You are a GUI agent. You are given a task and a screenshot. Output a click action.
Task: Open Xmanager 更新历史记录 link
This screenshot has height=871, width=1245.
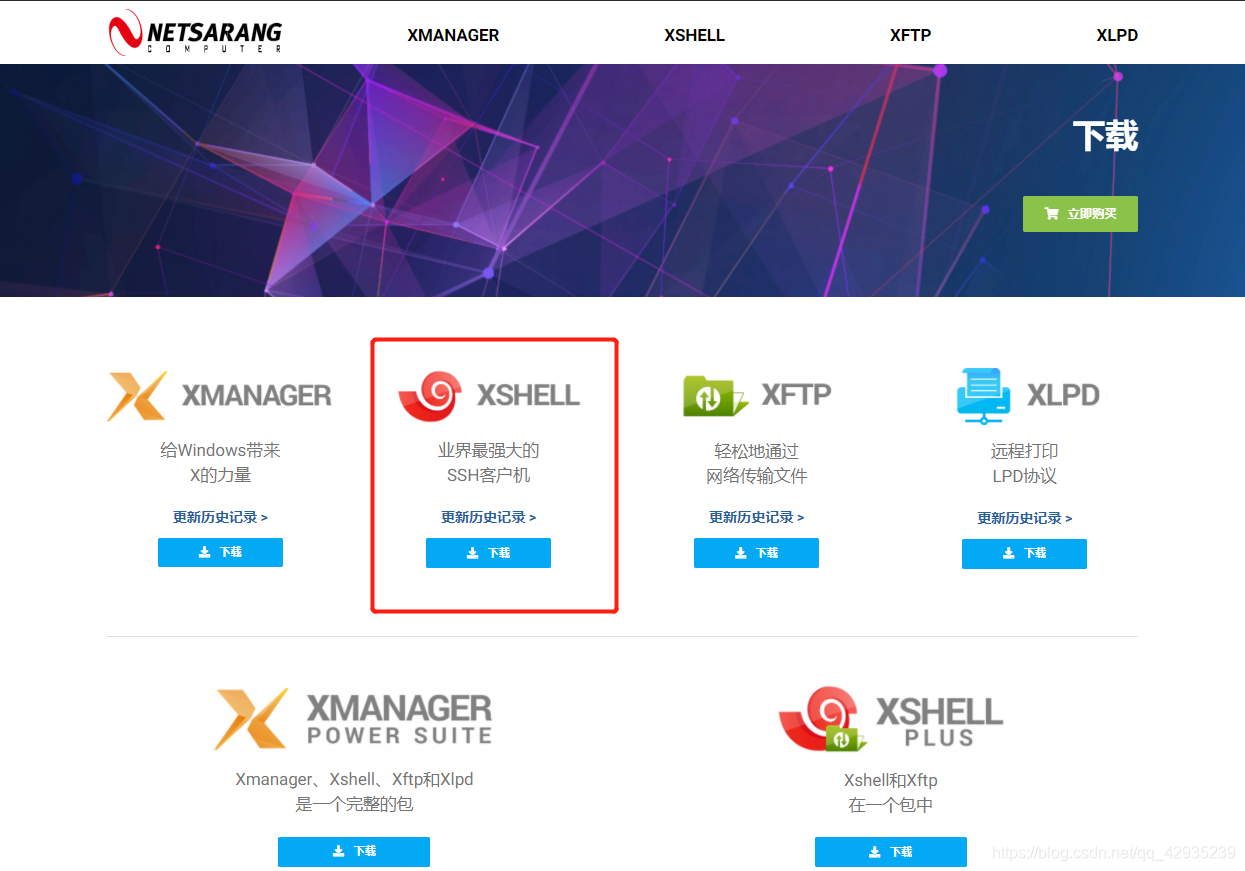pos(220,517)
